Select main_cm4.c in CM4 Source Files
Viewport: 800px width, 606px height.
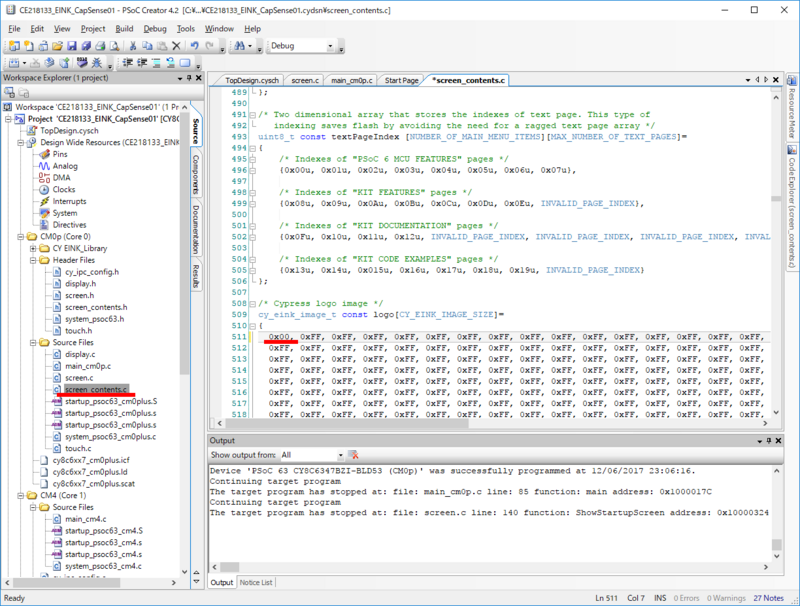pyautogui.click(x=86, y=519)
